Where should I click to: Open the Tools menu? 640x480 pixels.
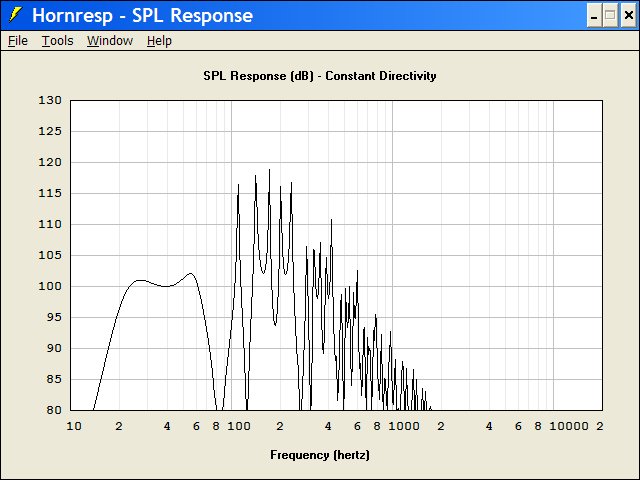(x=58, y=41)
